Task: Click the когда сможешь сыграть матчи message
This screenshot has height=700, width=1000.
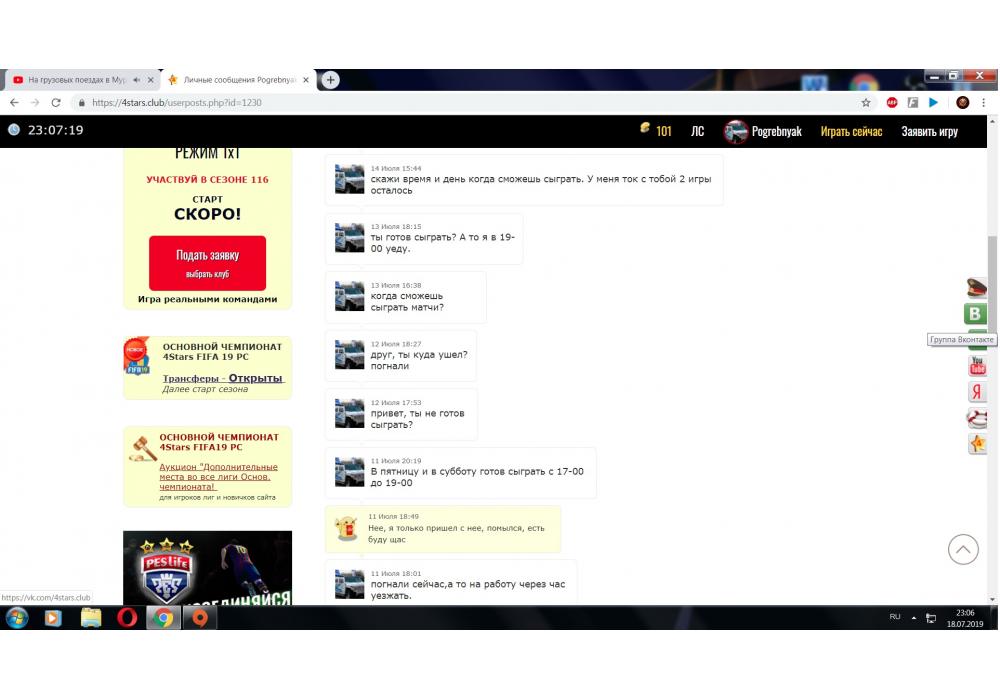Action: click(406, 298)
